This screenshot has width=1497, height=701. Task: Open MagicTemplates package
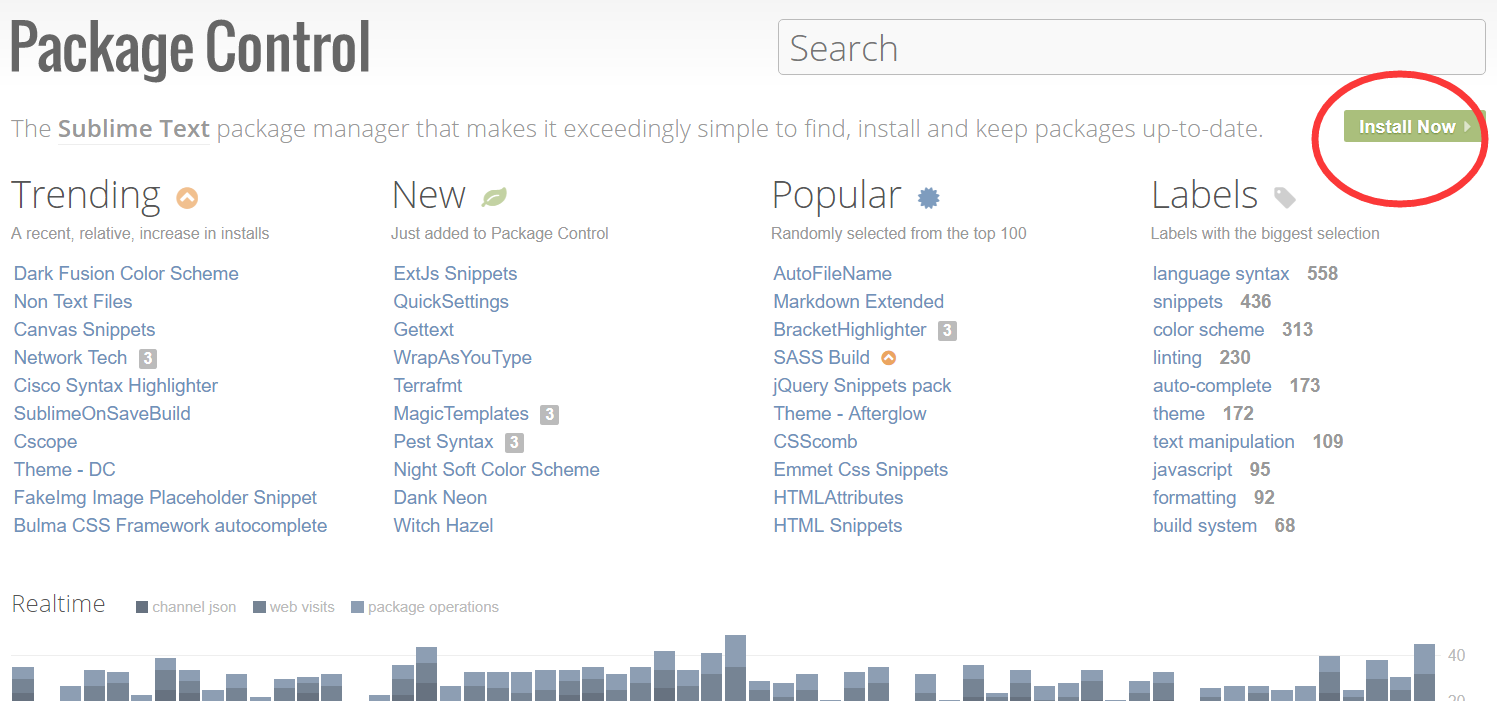[x=461, y=414]
